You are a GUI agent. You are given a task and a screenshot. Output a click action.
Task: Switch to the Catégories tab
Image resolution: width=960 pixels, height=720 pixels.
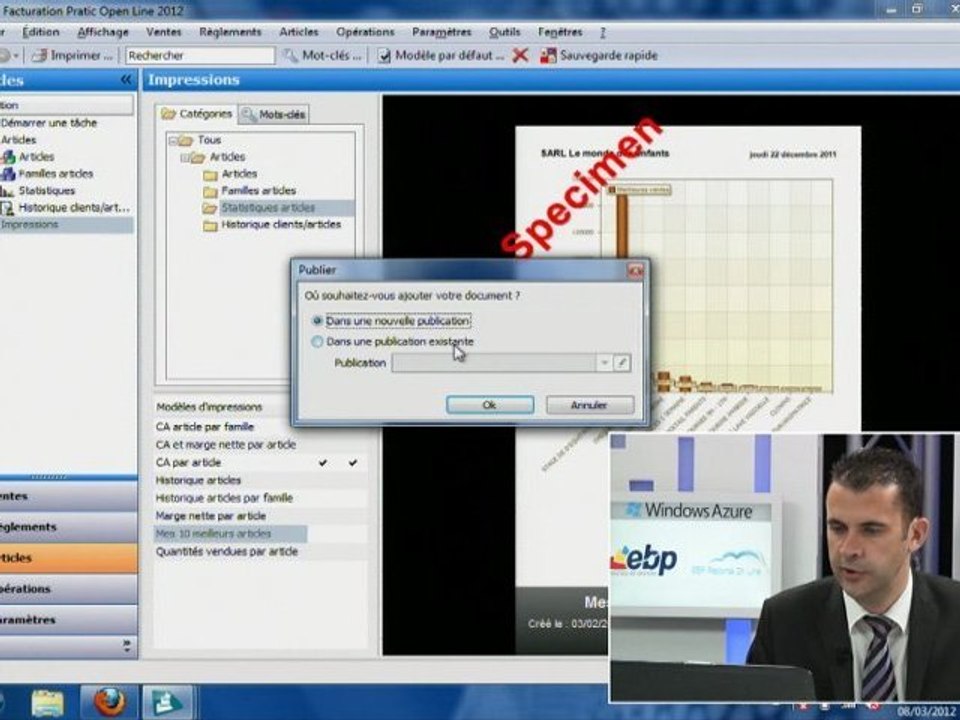click(196, 114)
